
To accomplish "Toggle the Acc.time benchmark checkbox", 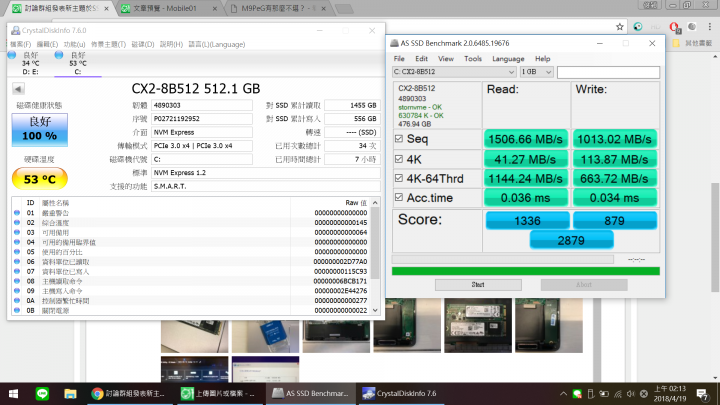I will click(x=399, y=197).
